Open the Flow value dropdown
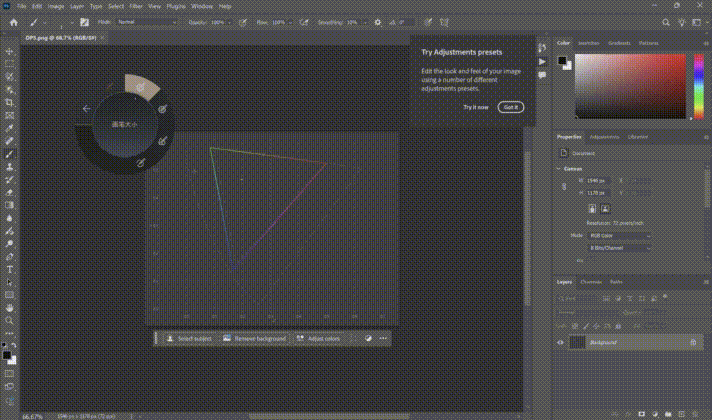712x420 pixels. point(290,22)
